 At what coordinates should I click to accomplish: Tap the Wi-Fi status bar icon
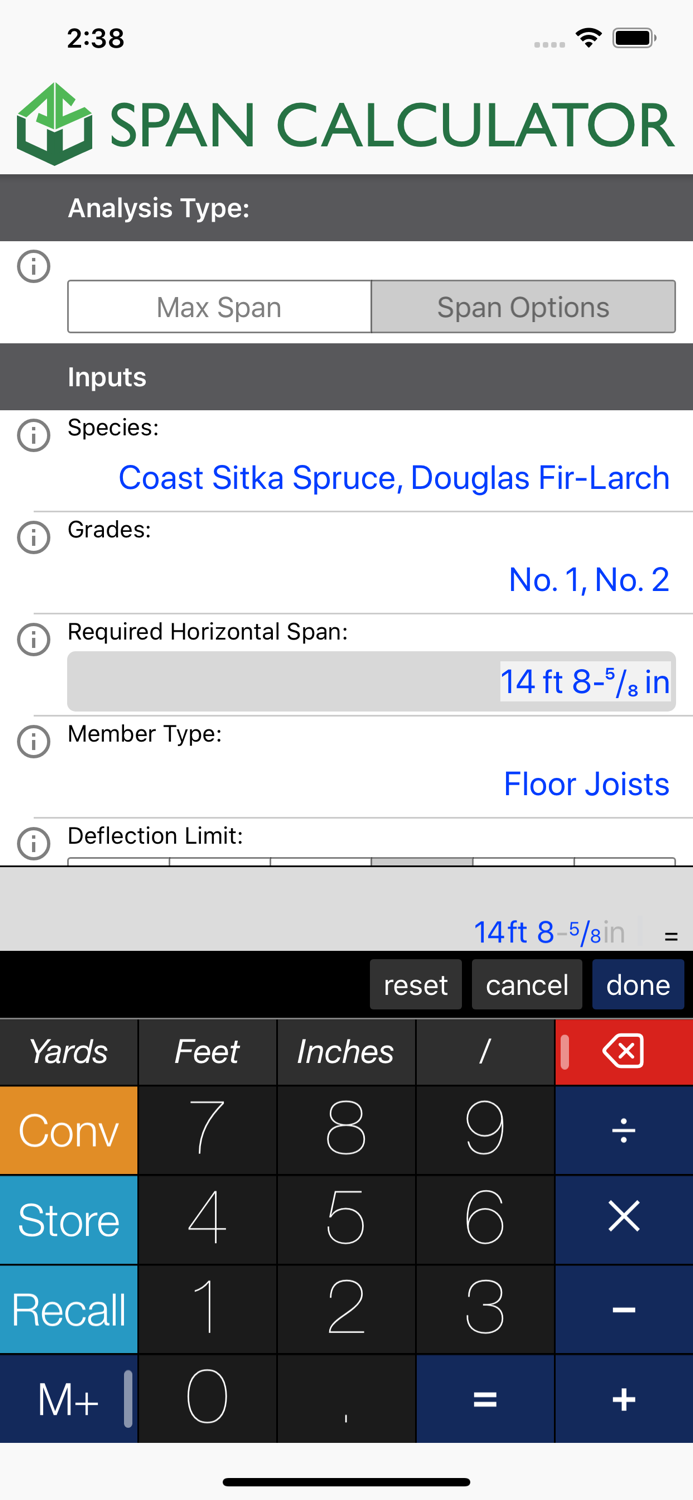[588, 36]
